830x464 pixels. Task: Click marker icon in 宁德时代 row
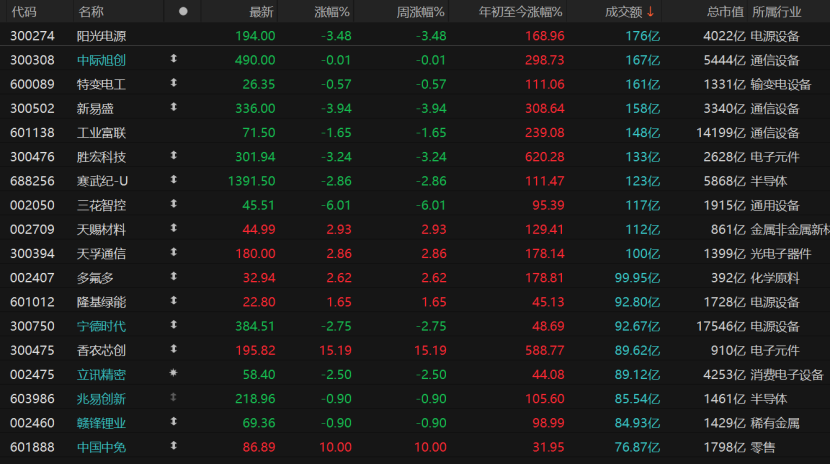174,325
